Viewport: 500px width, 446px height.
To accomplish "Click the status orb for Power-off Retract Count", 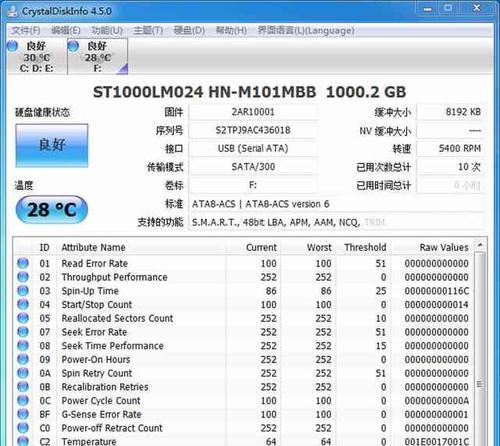I will tap(23, 428).
